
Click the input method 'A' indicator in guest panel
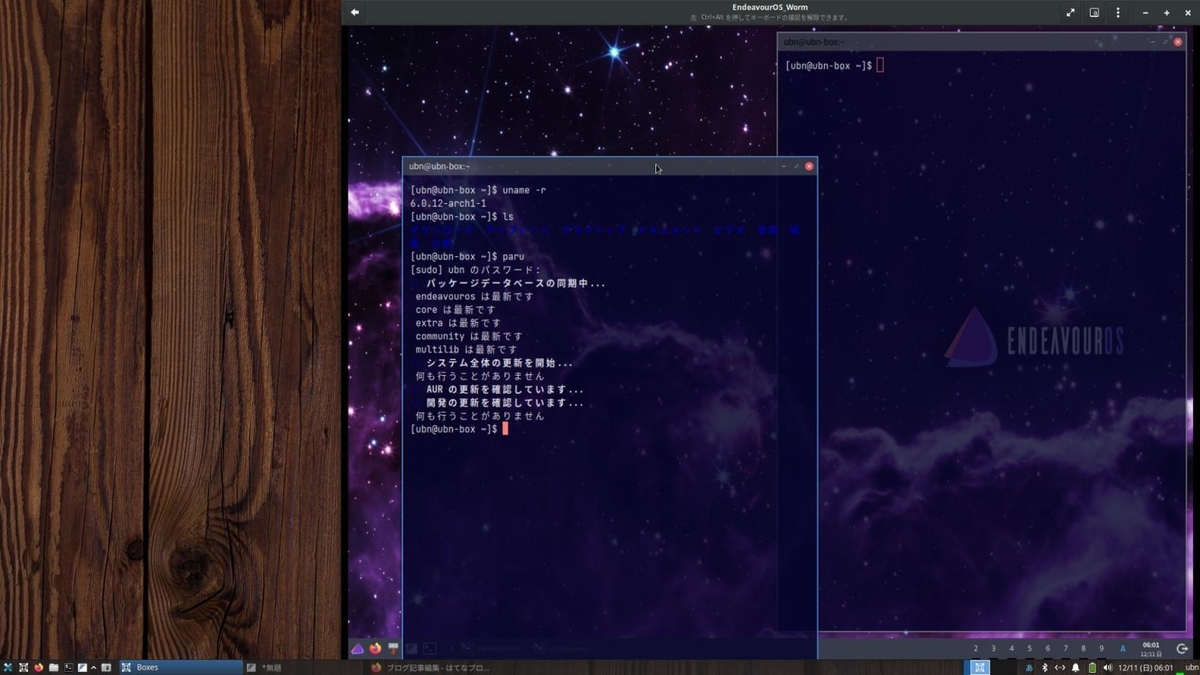click(1122, 648)
